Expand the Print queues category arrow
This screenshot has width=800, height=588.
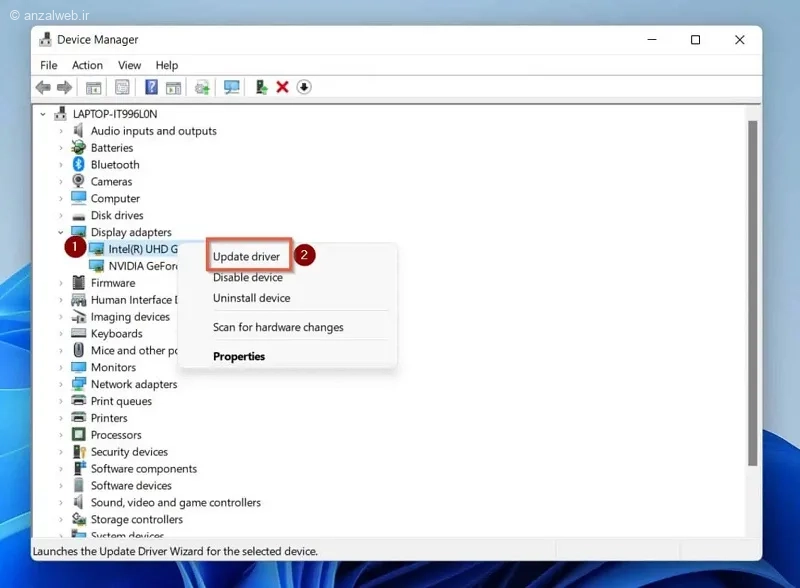pos(61,401)
